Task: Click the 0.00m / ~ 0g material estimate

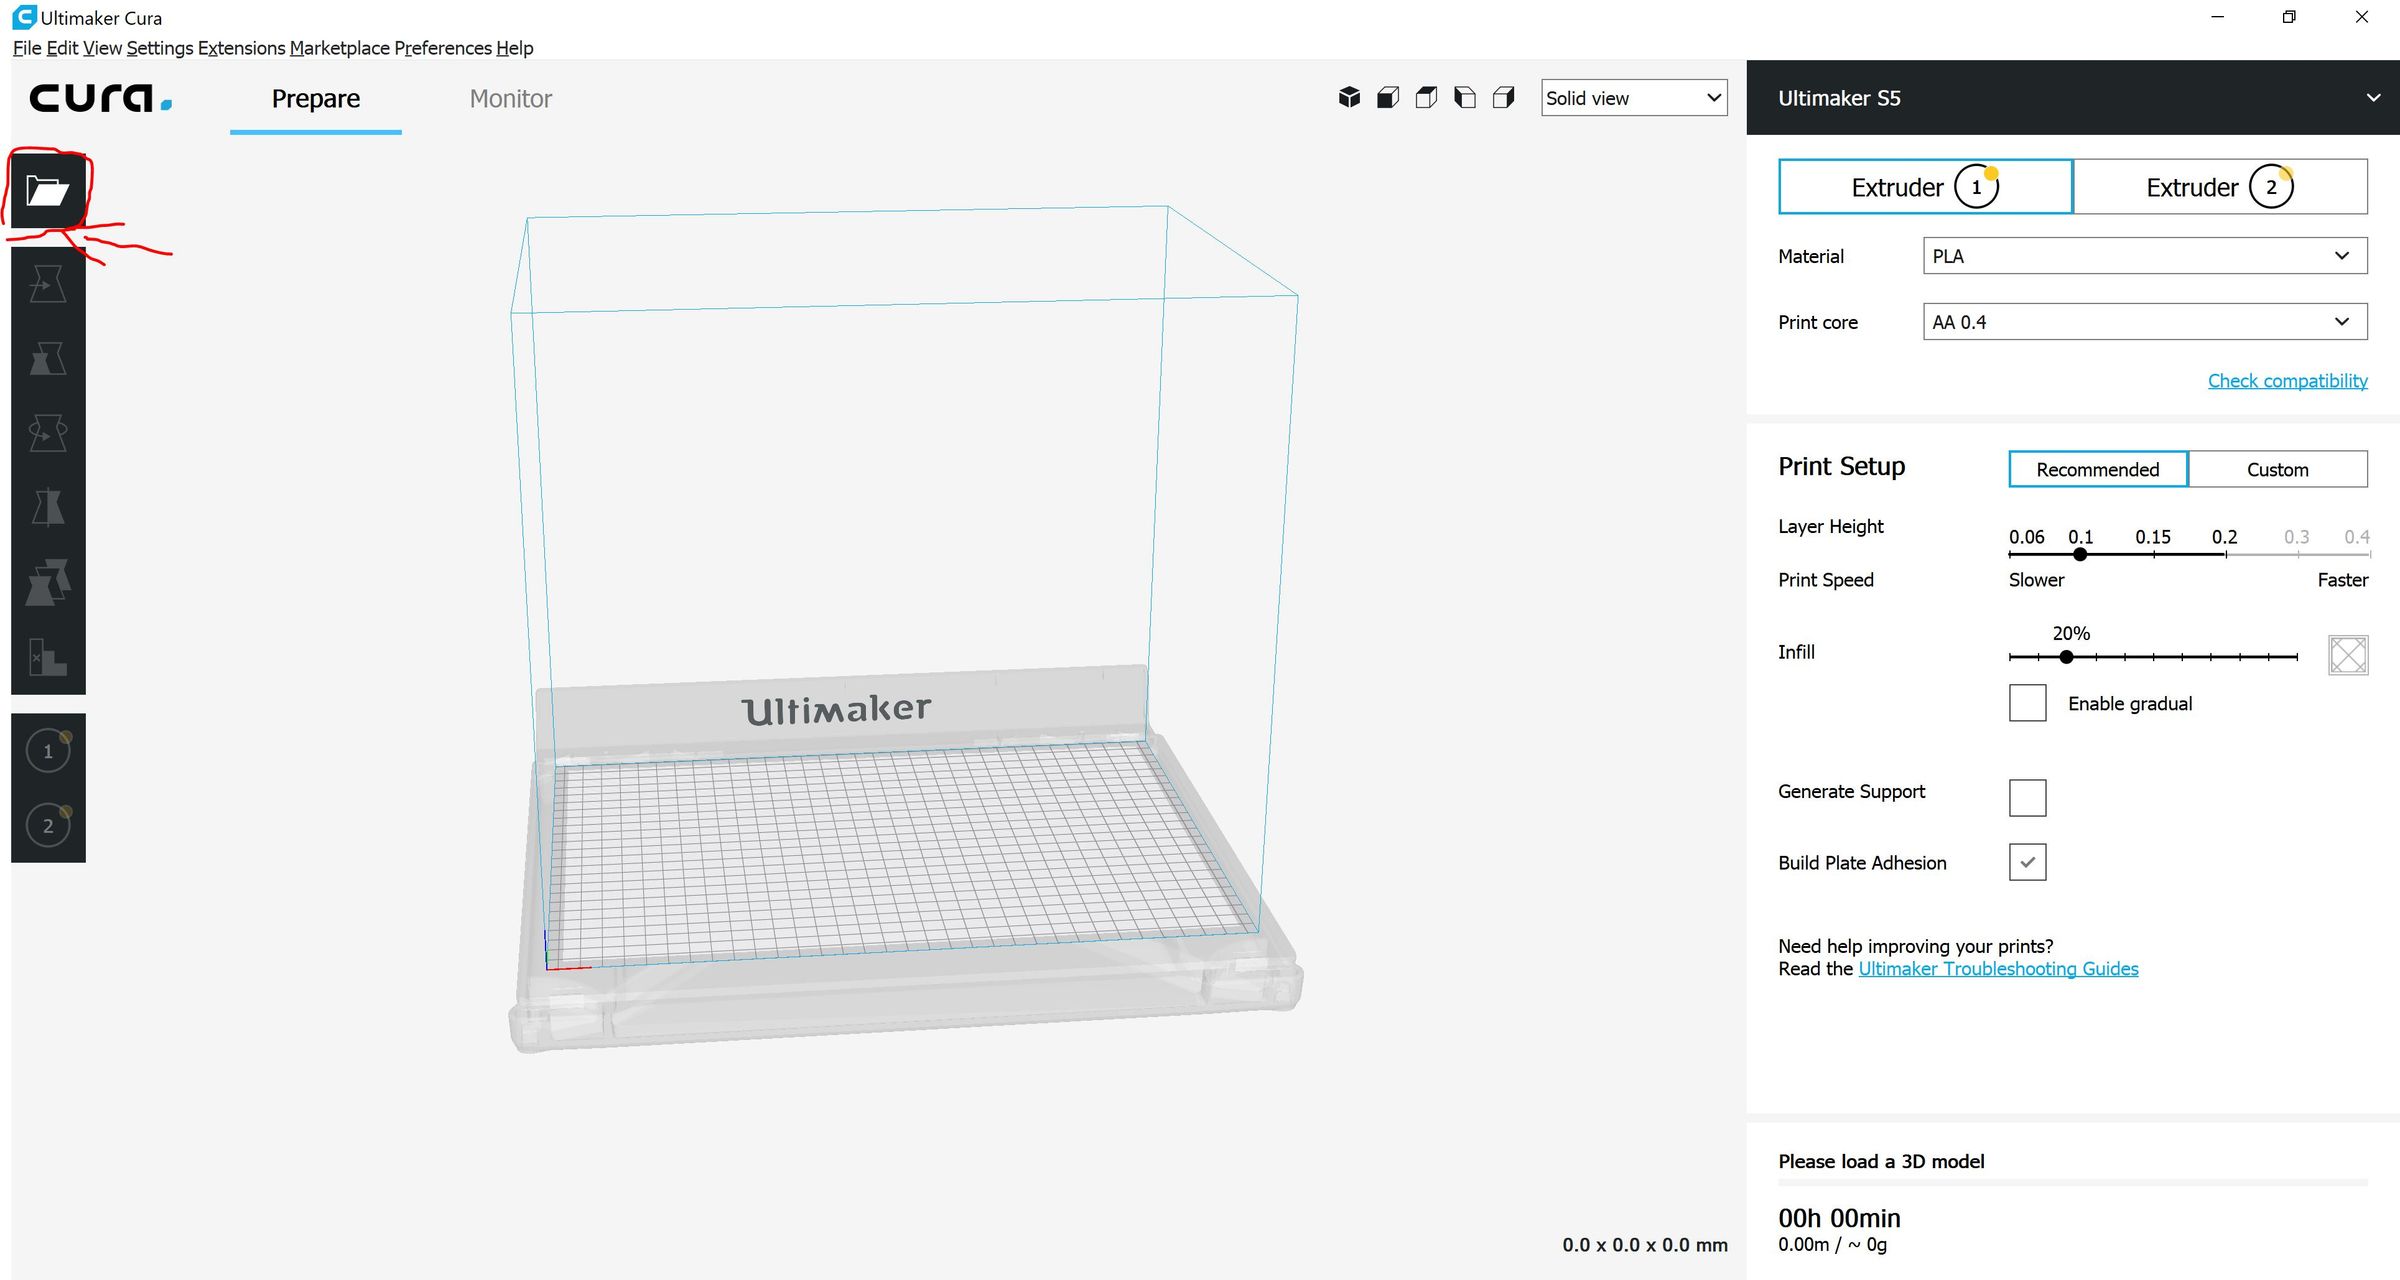Action: point(1832,1245)
